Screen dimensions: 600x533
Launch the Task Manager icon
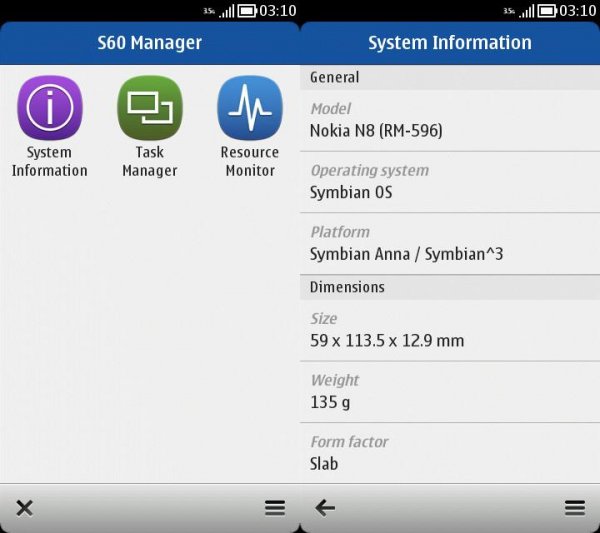[x=150, y=108]
